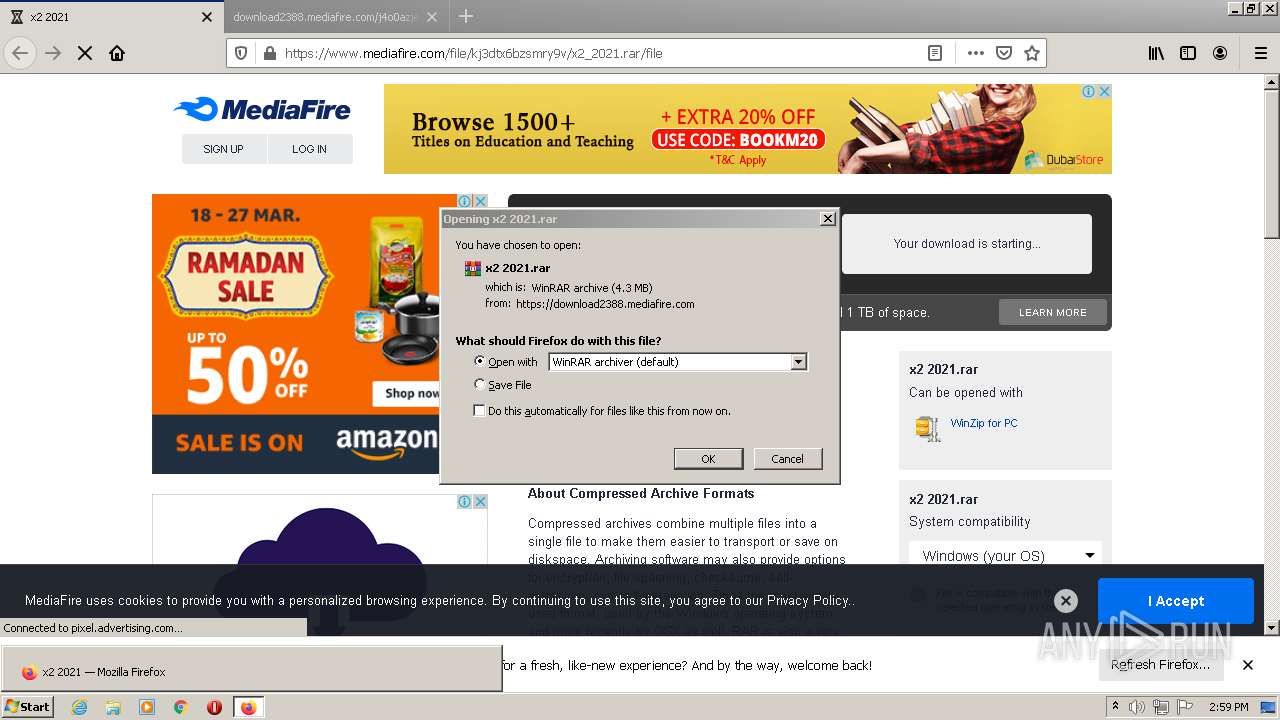Screen dimensions: 1280x720
Task: Open AdChoices info icon on DubaiStore banner
Action: [x=1088, y=91]
